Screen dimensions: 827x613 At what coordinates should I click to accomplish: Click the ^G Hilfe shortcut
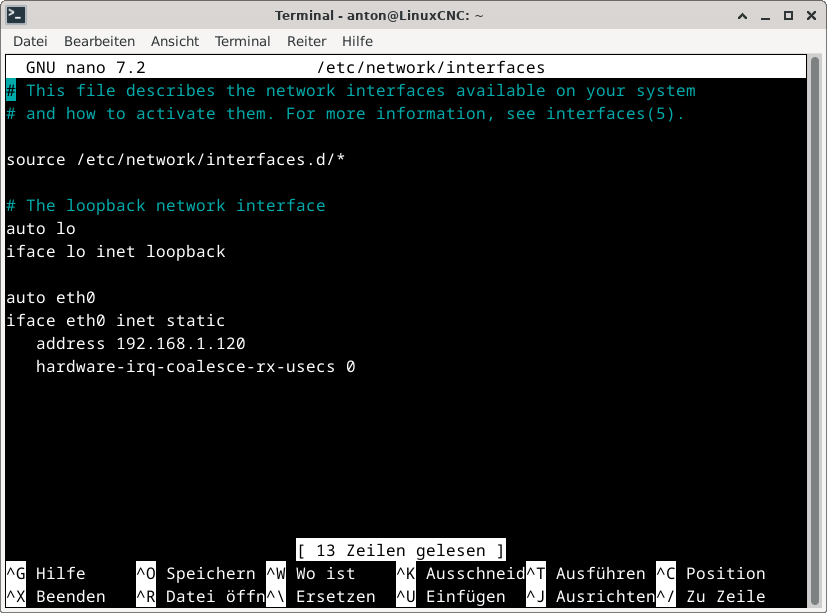pos(46,573)
